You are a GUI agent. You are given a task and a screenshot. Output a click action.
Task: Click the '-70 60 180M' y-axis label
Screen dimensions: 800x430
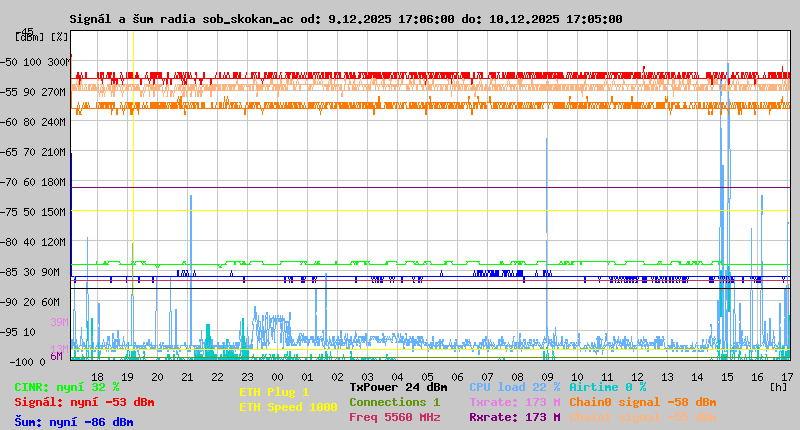(x=33, y=182)
